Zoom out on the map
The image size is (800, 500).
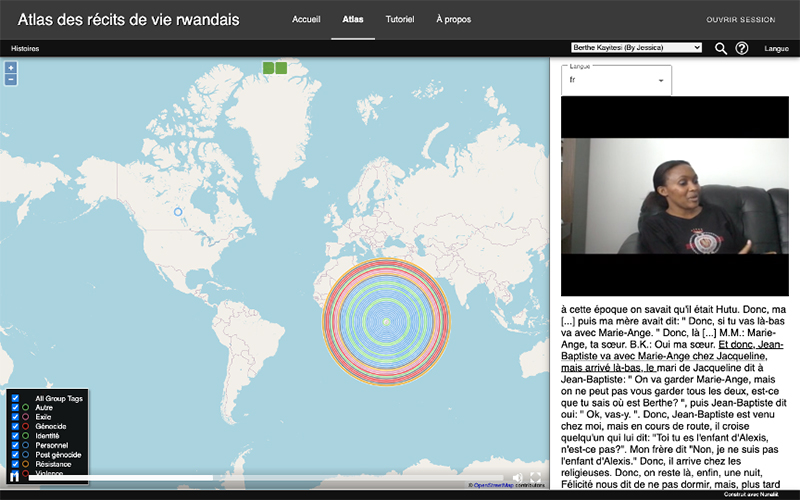(x=11, y=80)
